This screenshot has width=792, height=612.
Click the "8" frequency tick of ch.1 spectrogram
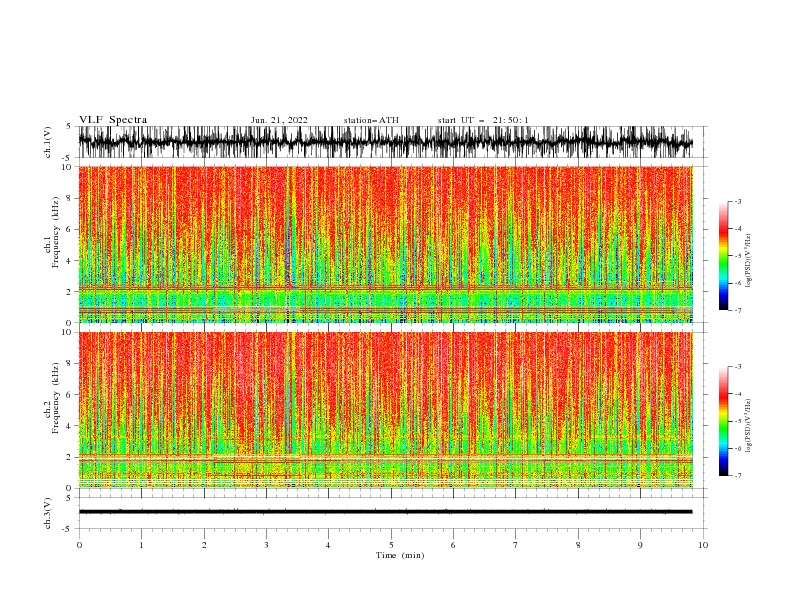click(x=70, y=198)
